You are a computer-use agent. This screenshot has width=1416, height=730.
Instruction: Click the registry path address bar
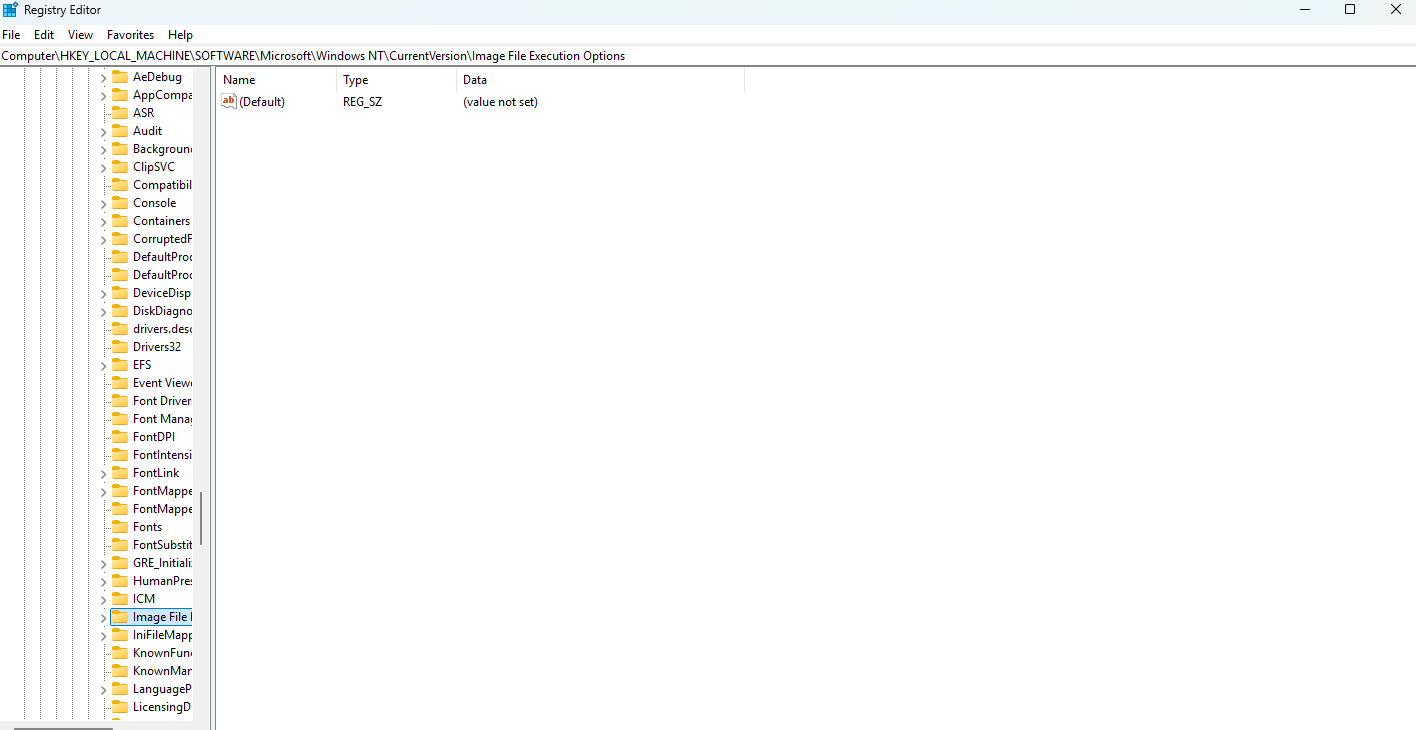pyautogui.click(x=708, y=56)
